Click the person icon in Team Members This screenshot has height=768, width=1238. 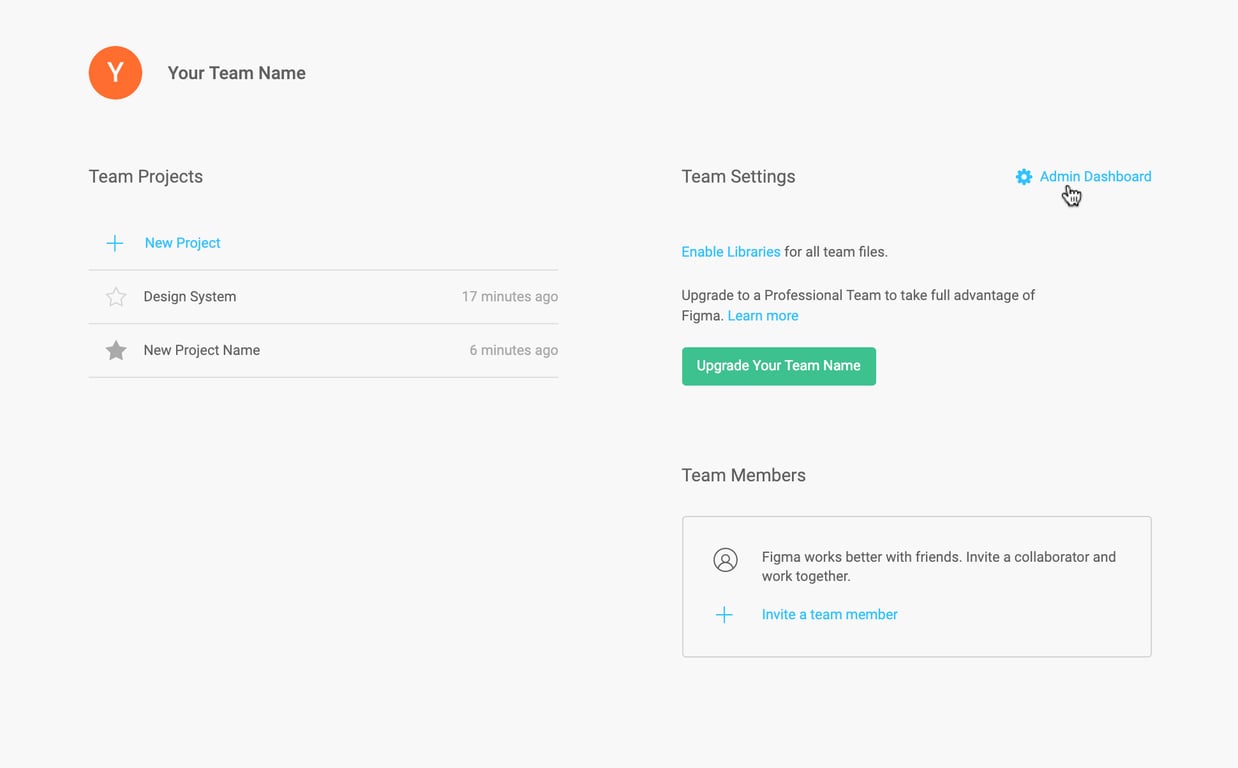725,560
